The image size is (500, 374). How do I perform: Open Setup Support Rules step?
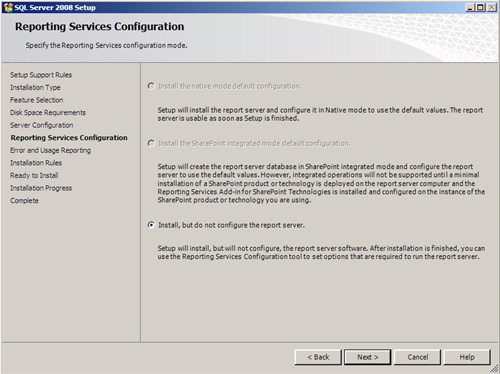pos(41,75)
